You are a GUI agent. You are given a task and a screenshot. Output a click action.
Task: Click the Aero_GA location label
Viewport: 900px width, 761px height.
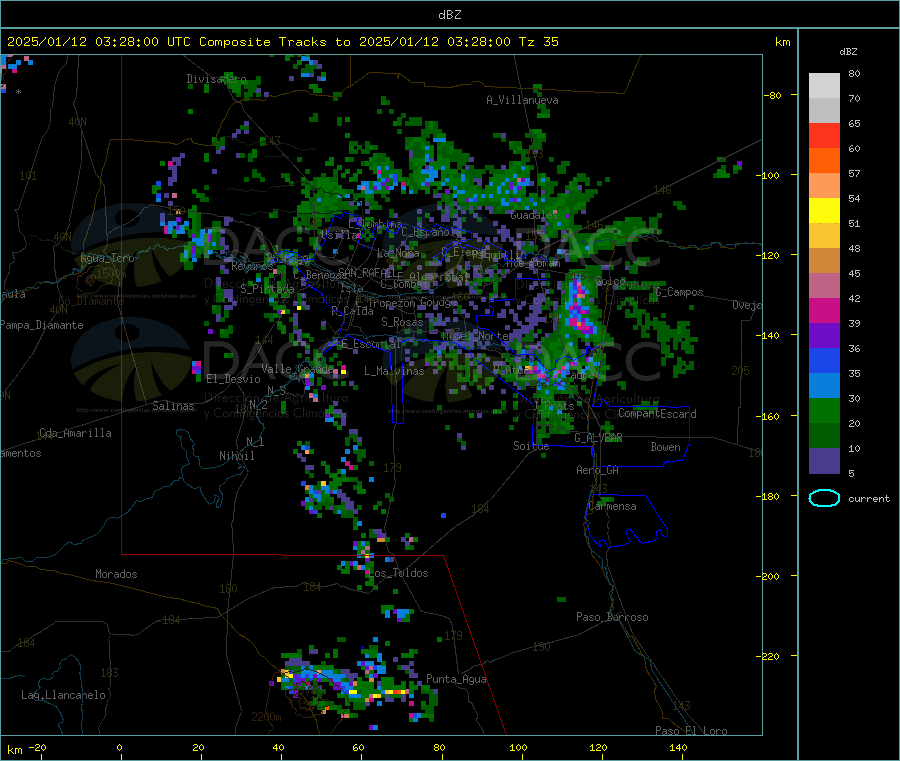(x=598, y=470)
